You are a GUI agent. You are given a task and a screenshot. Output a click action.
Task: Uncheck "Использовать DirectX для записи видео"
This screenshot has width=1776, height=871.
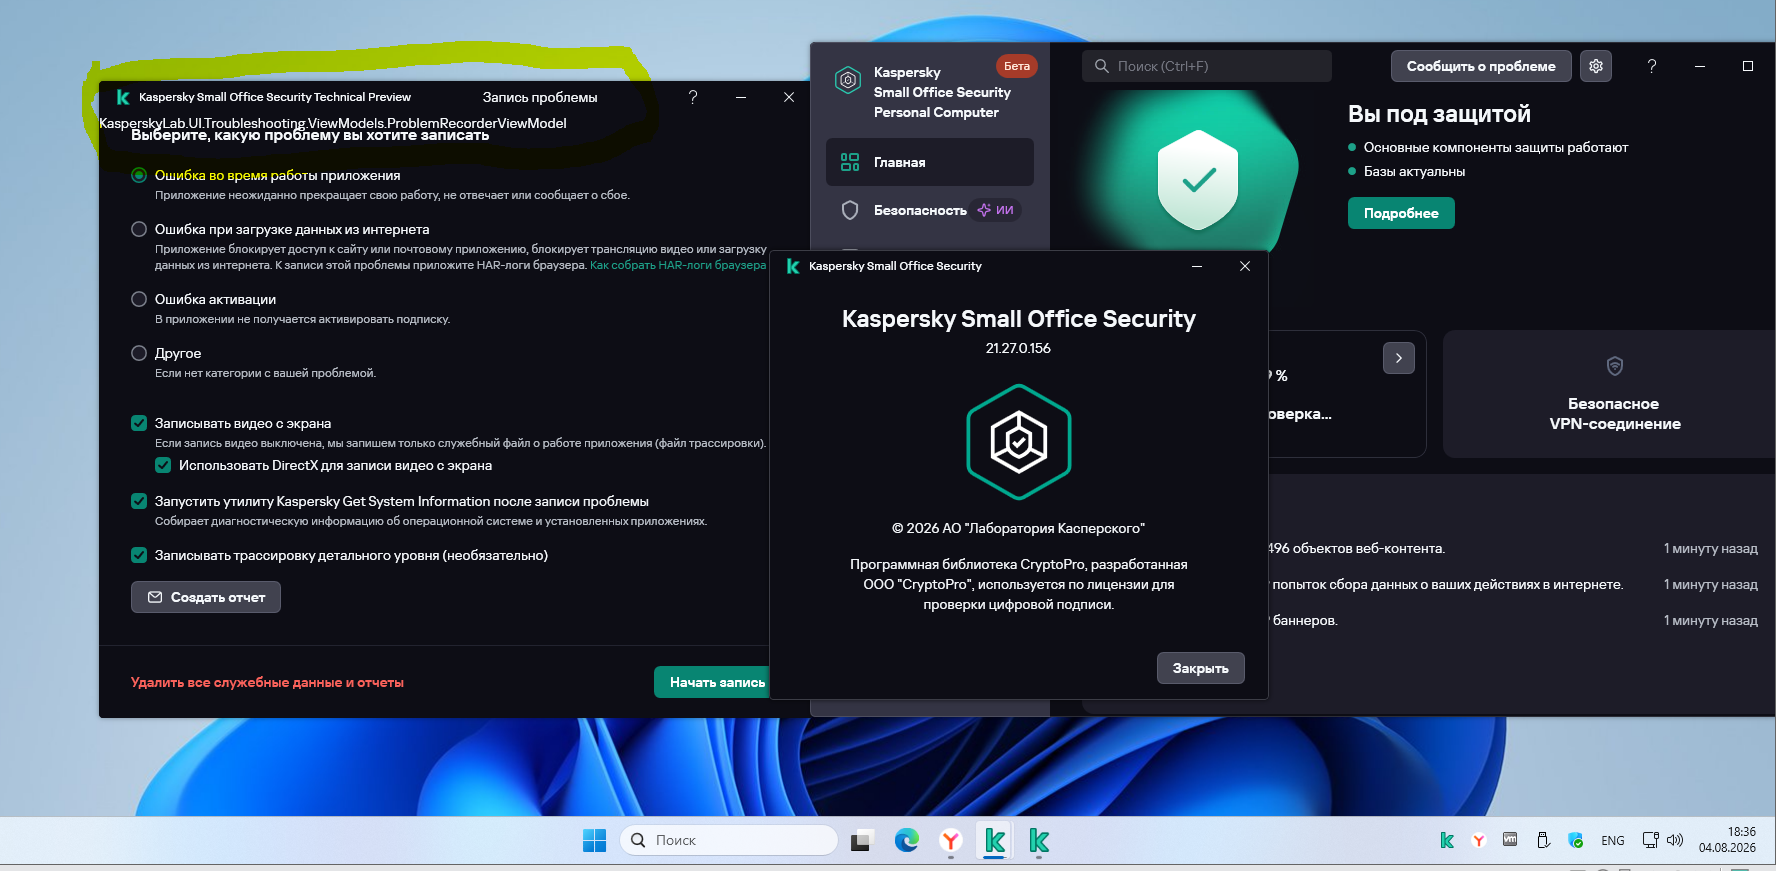click(x=163, y=465)
